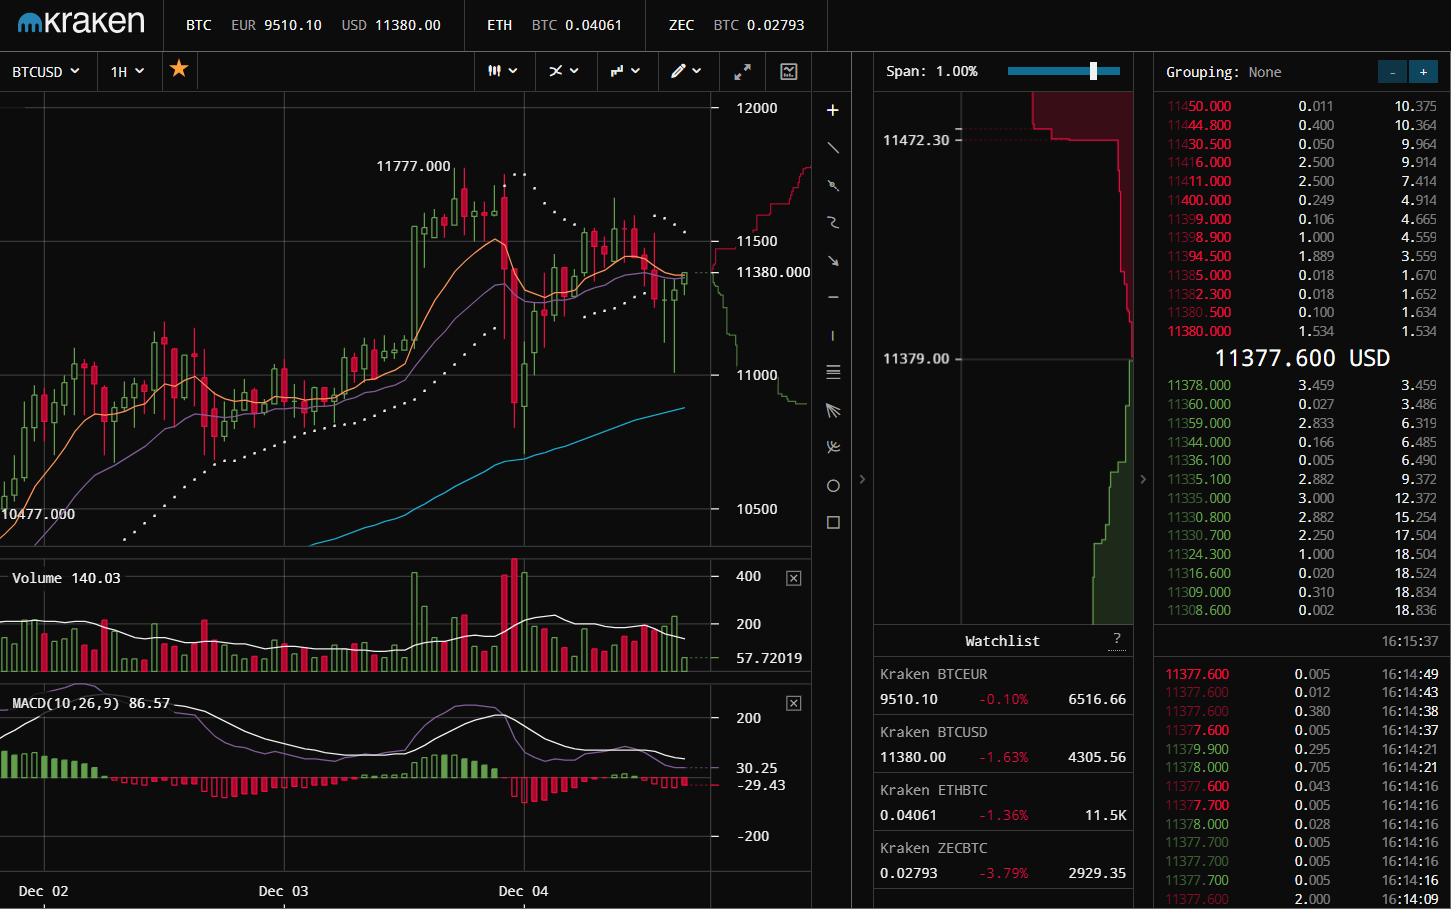Select the parallel lines Fibonacci tool

point(833,372)
